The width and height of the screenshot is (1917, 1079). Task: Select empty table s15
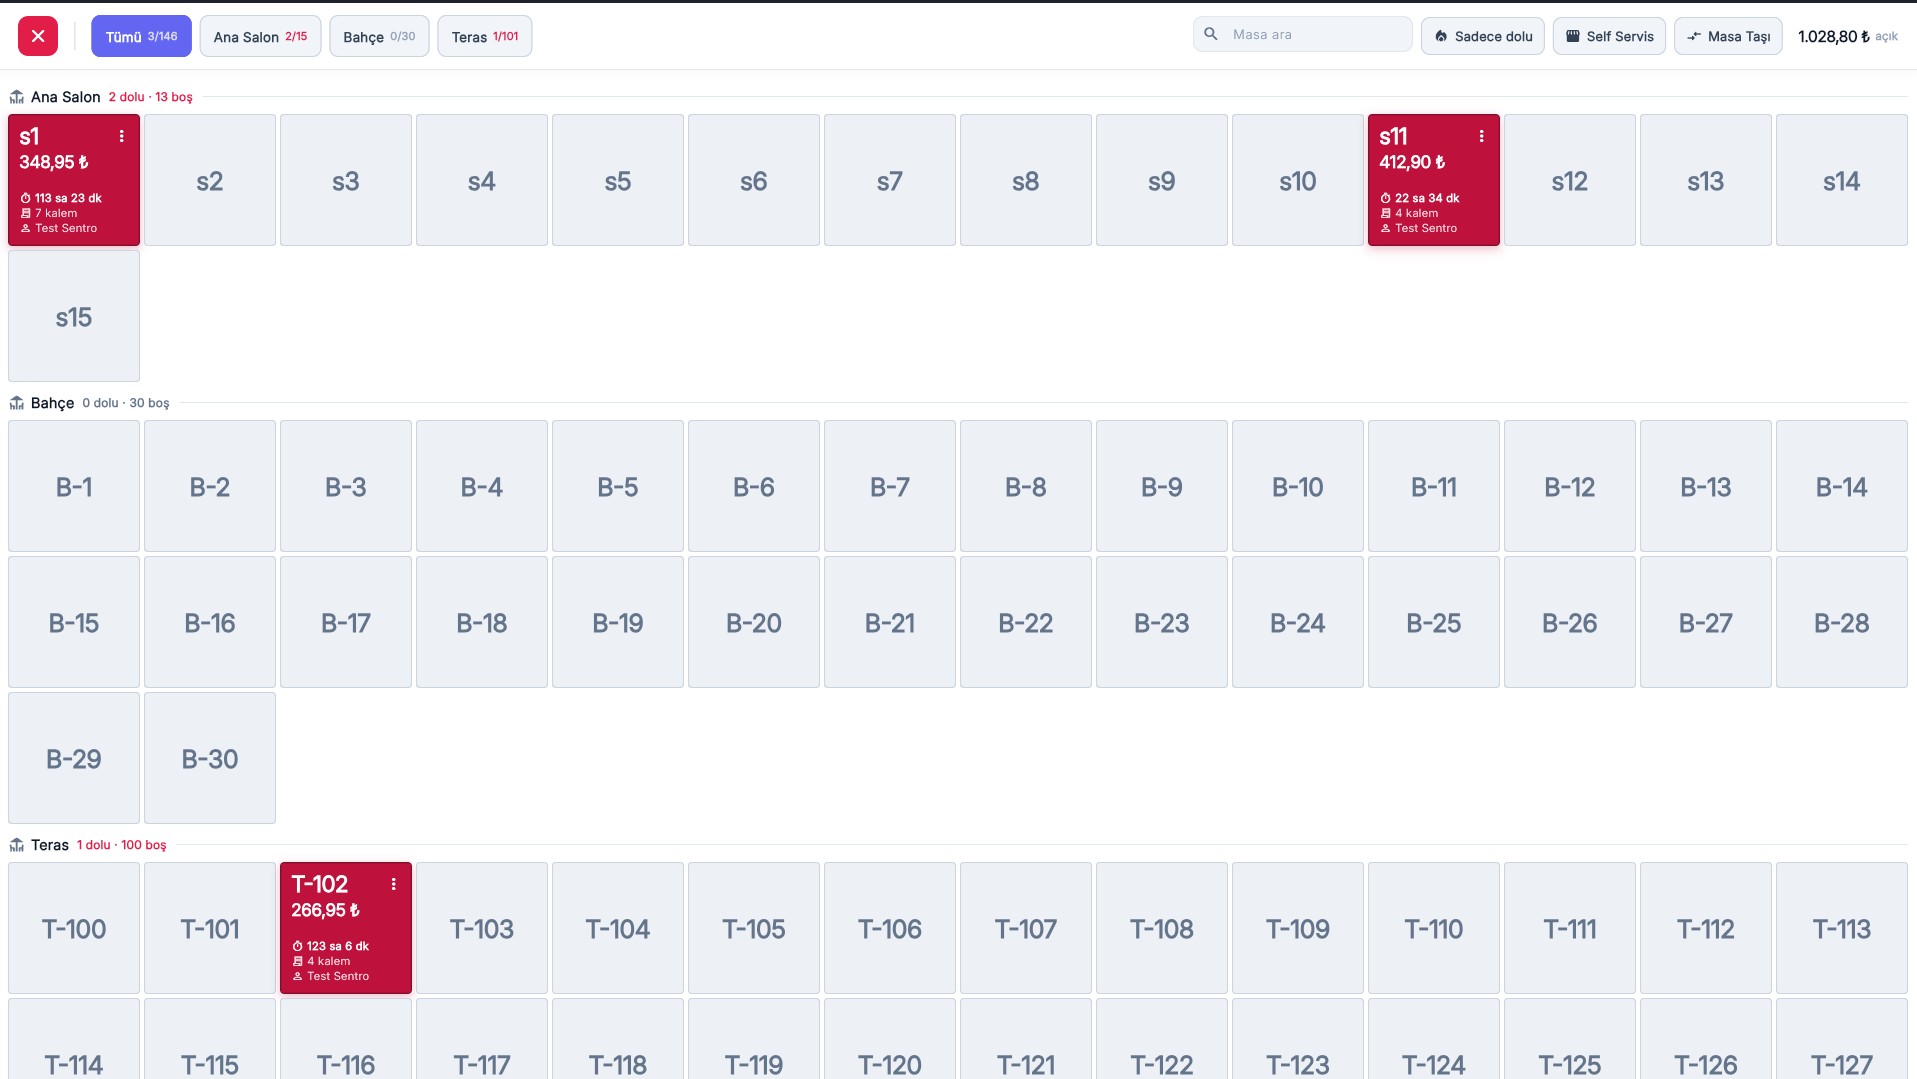coord(74,316)
